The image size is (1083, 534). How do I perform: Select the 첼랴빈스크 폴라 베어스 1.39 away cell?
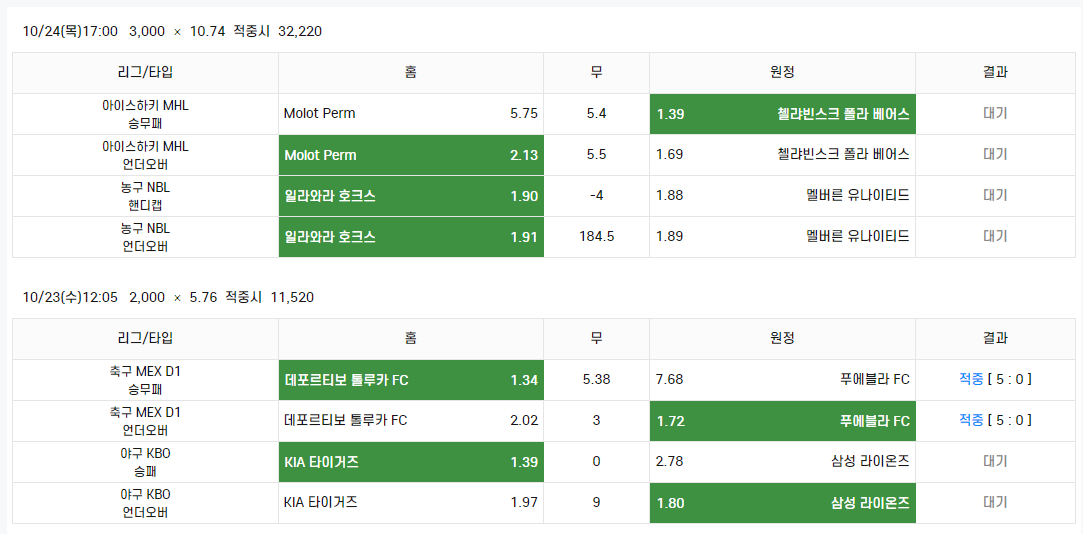(783, 114)
